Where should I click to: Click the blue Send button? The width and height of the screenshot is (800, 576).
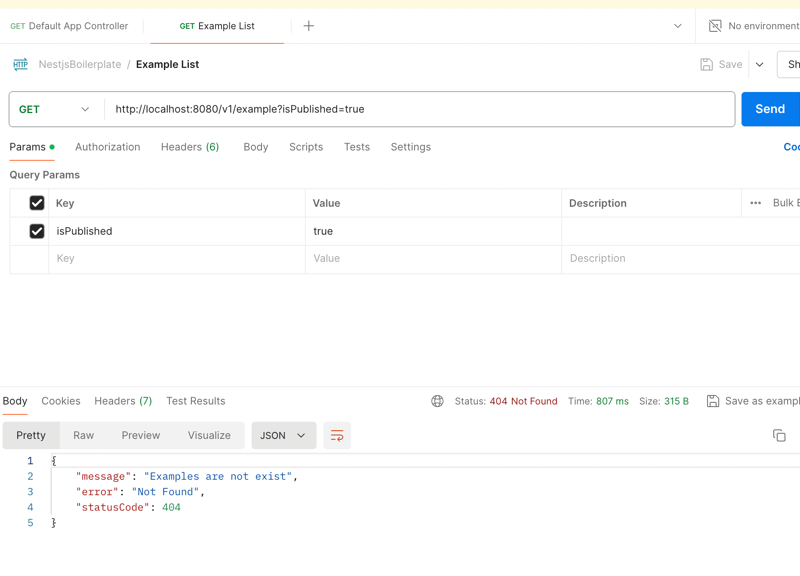tap(770, 109)
